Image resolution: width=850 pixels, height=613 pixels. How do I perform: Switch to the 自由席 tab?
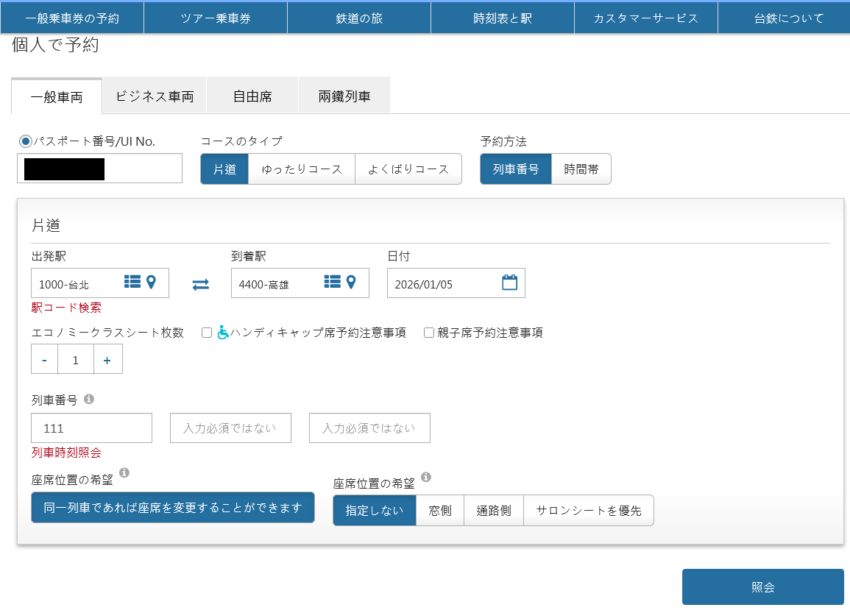coord(251,97)
